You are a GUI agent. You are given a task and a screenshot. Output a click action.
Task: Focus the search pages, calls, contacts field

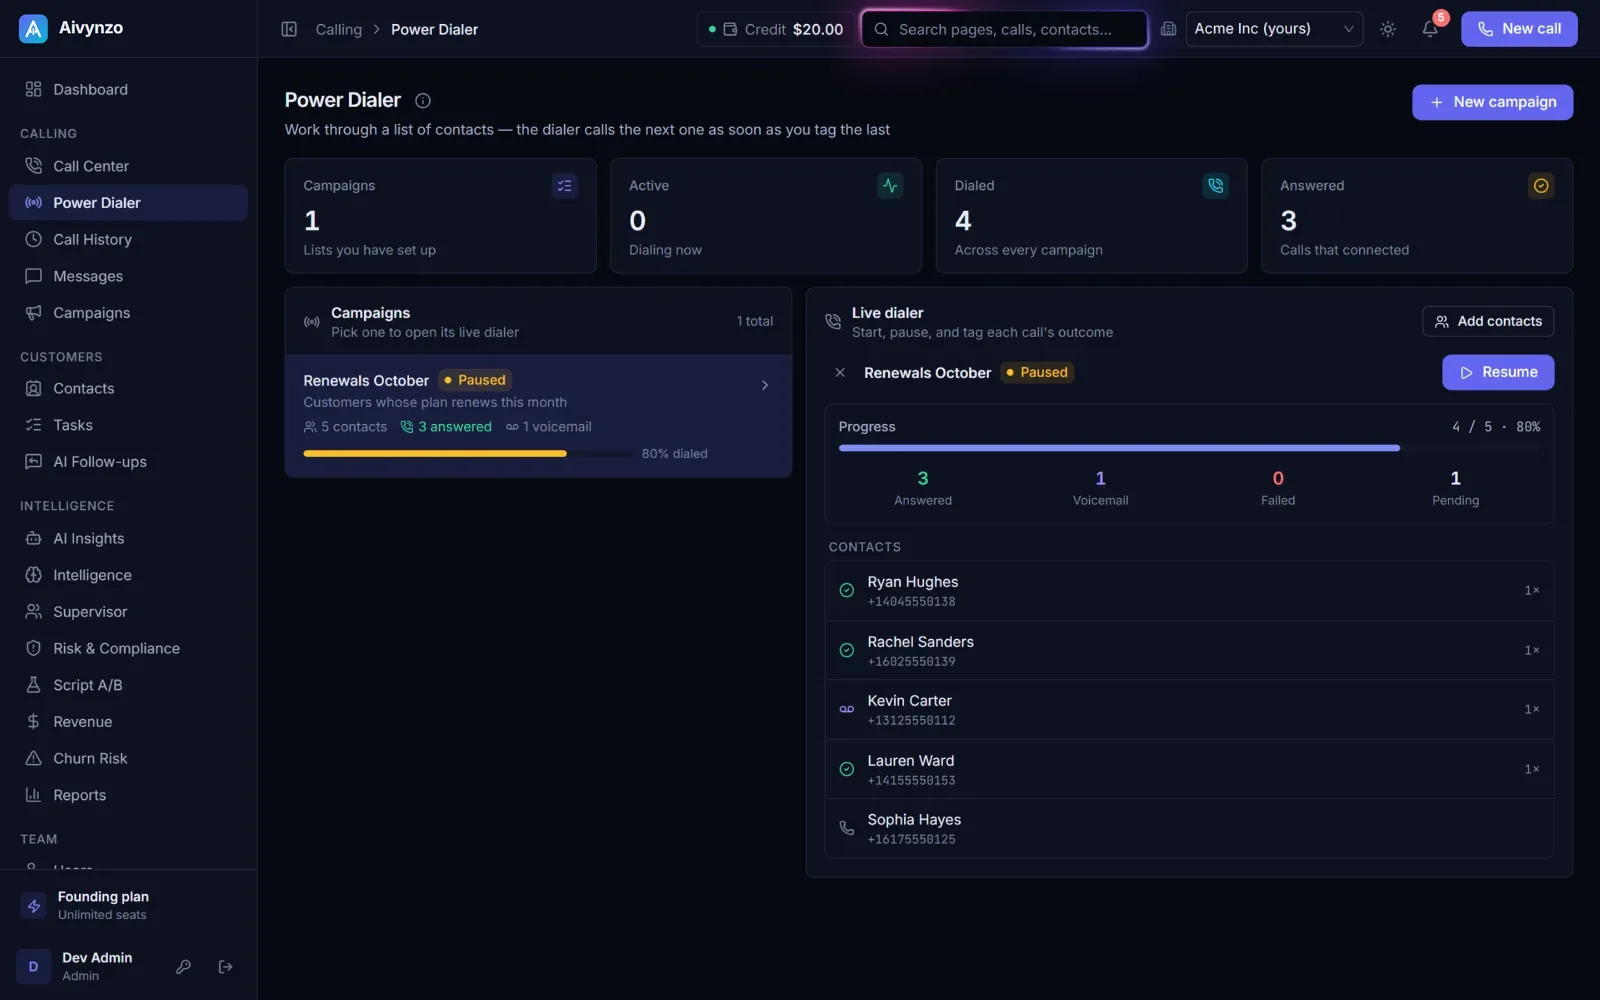1005,29
